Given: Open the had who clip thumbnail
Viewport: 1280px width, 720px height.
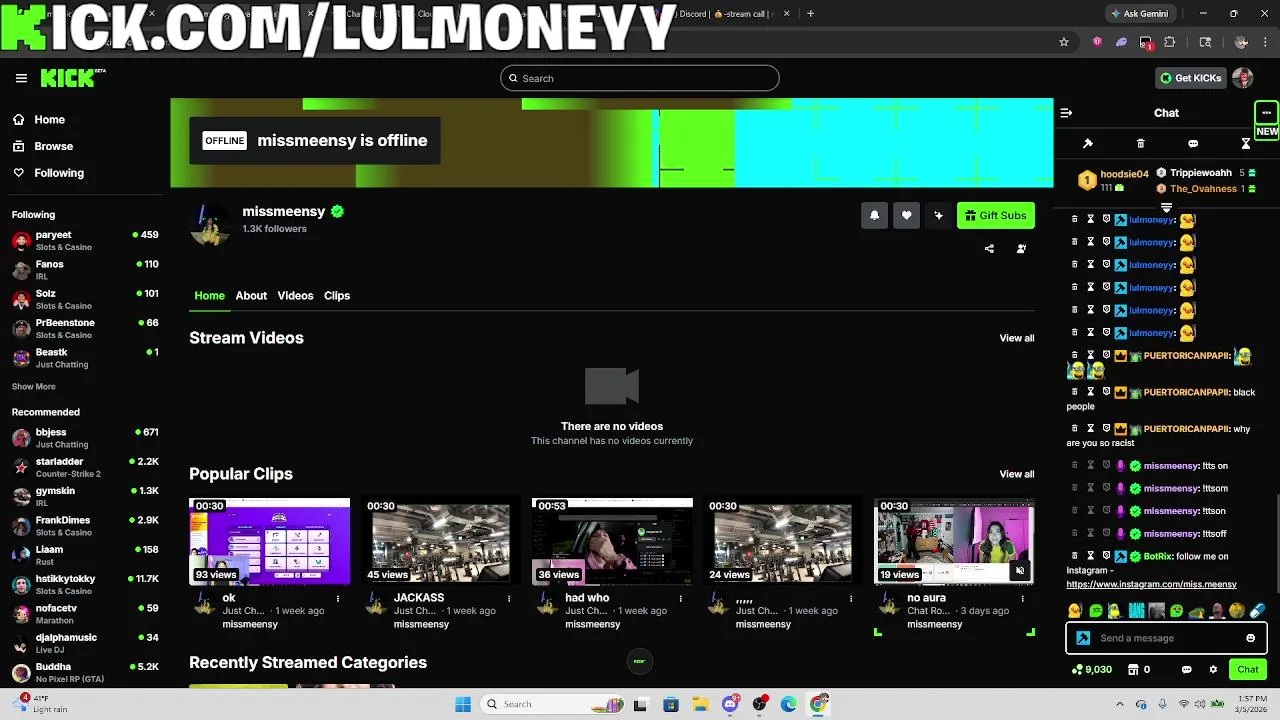Looking at the screenshot, I should tap(612, 541).
